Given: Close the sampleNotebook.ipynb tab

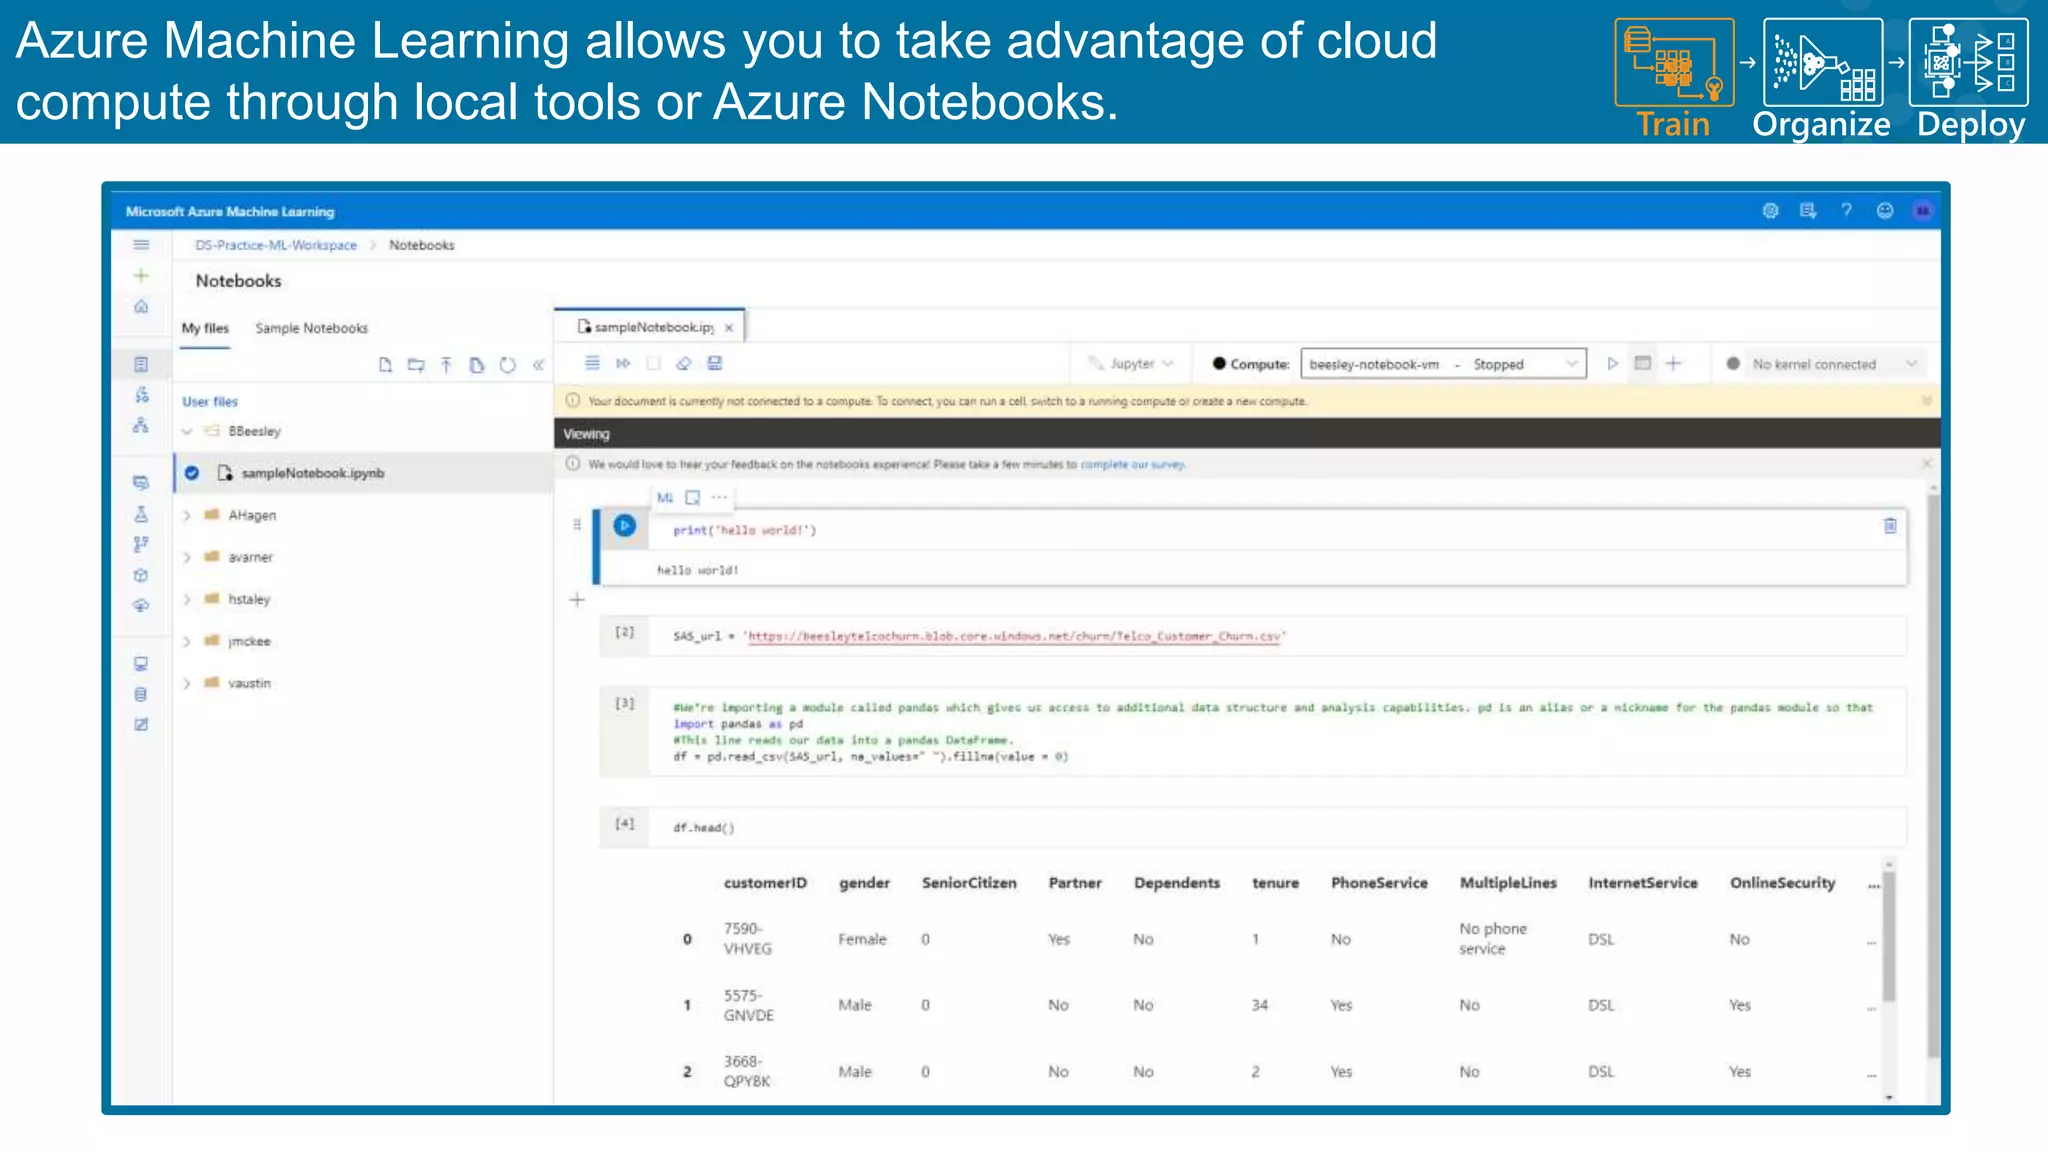Looking at the screenshot, I should point(729,328).
